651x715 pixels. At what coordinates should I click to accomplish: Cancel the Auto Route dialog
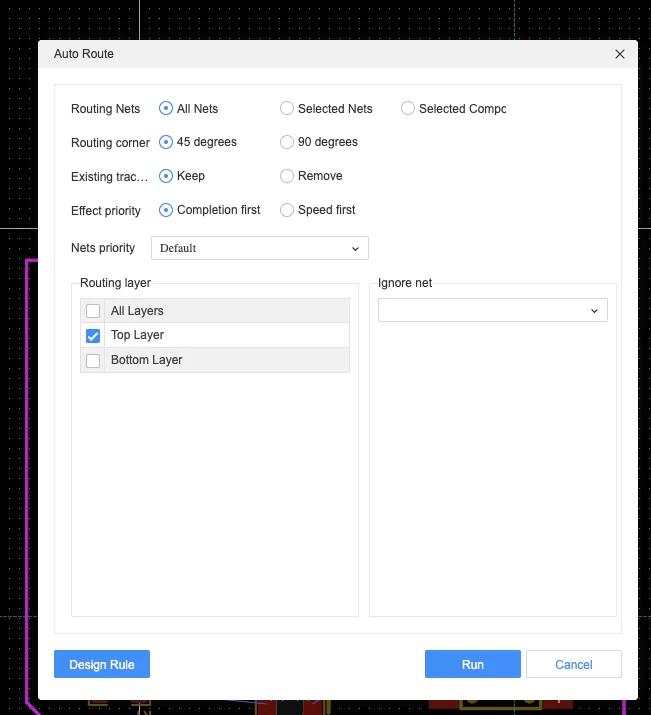tap(573, 665)
